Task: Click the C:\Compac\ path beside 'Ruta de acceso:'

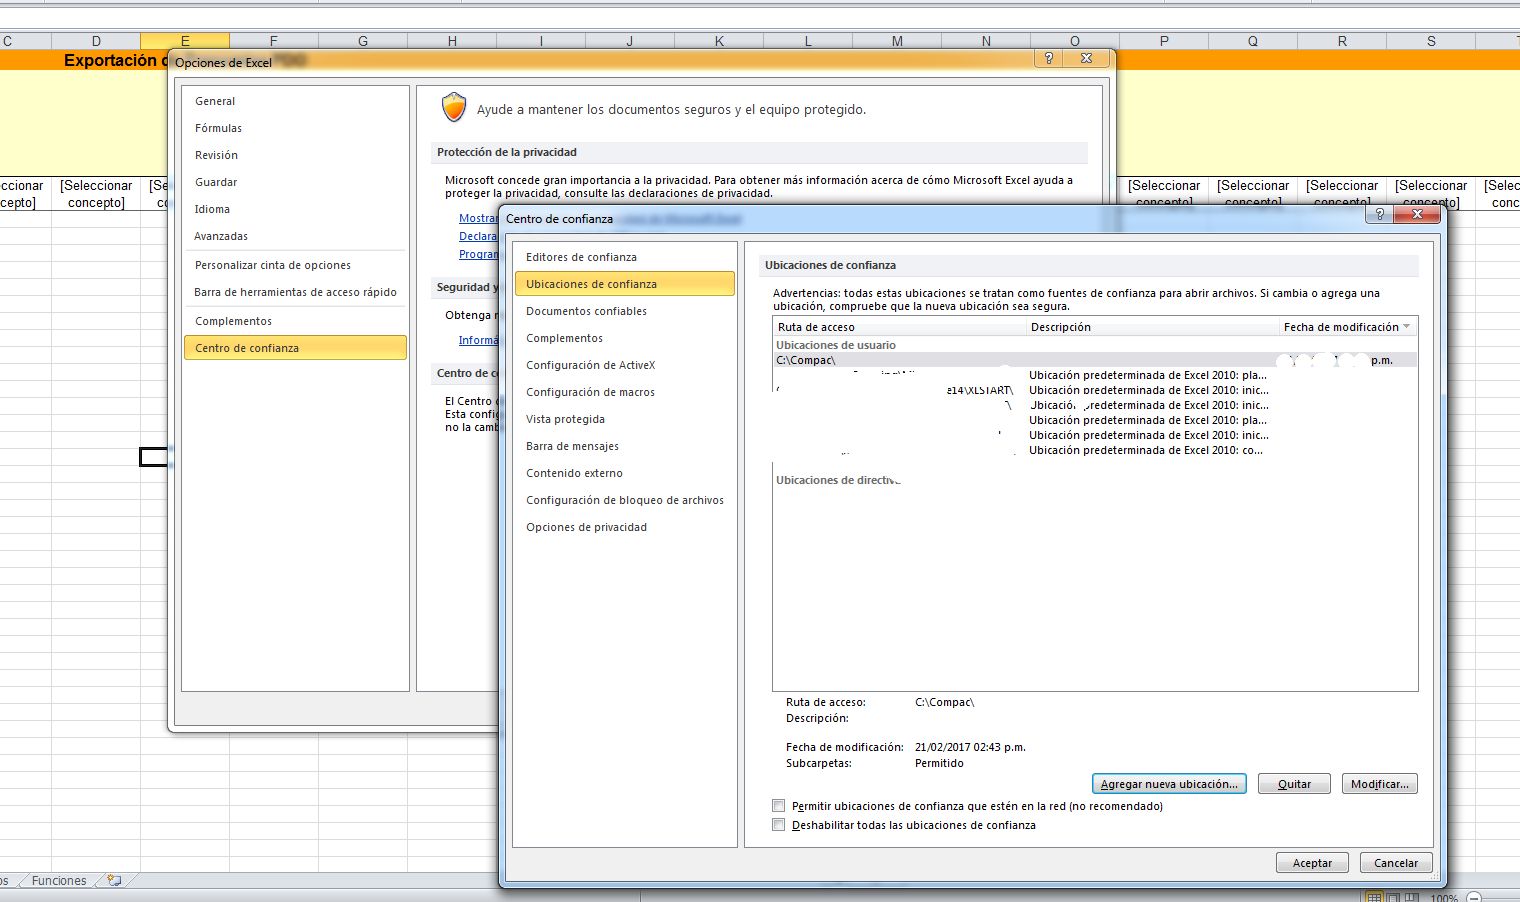Action: [x=944, y=702]
